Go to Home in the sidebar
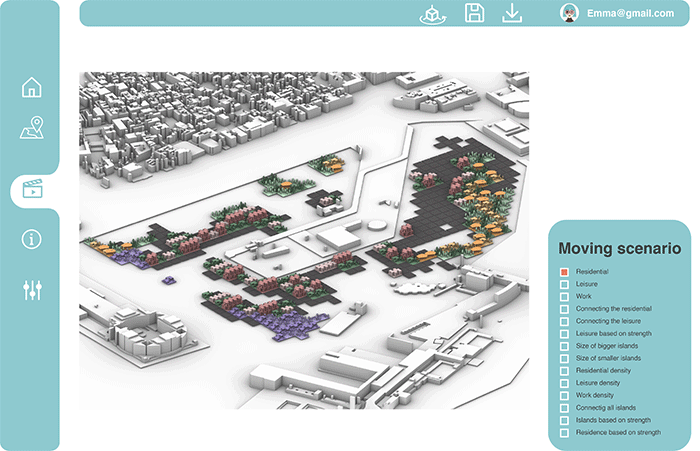The height and width of the screenshot is (451, 700). point(32,87)
